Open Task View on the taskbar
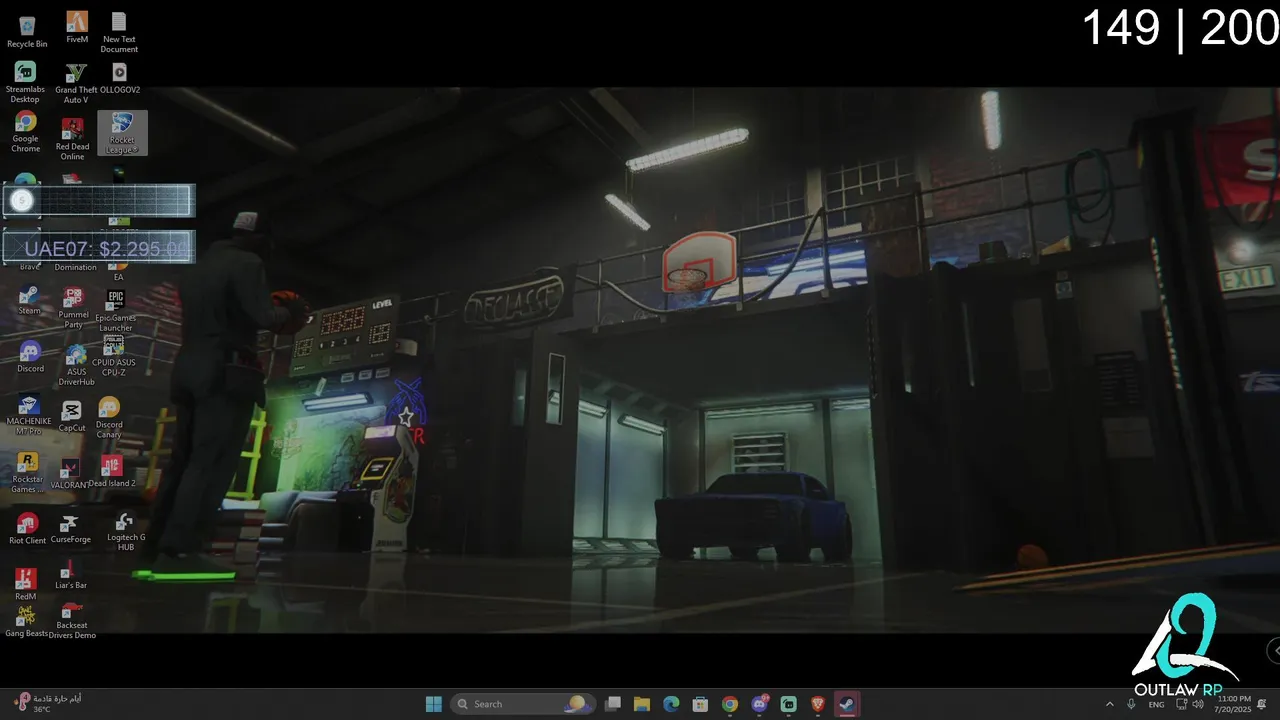Screen dimensions: 1280x720 (x=613, y=704)
